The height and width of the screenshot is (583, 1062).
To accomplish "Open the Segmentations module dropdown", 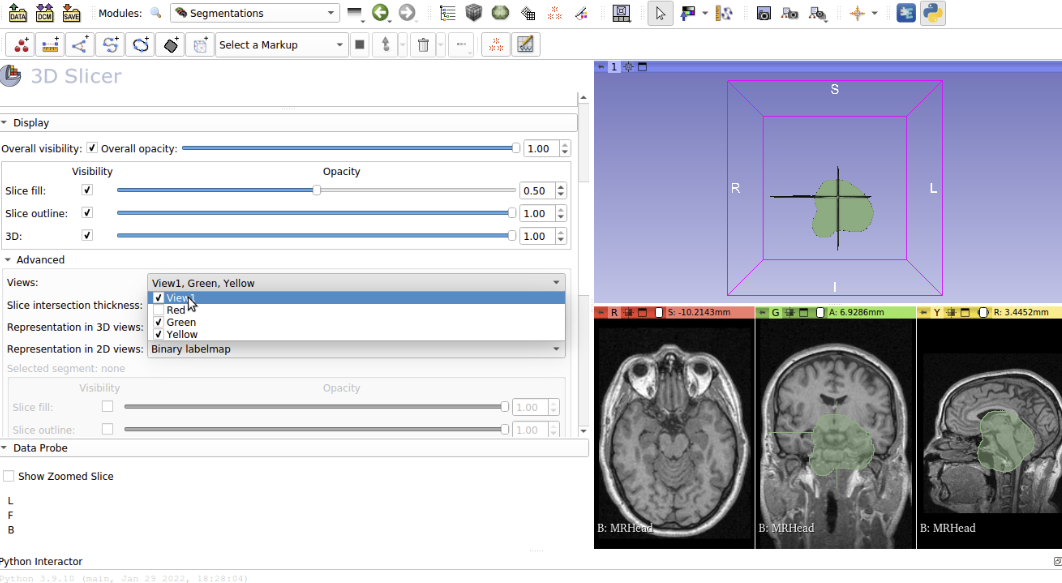I will (255, 13).
